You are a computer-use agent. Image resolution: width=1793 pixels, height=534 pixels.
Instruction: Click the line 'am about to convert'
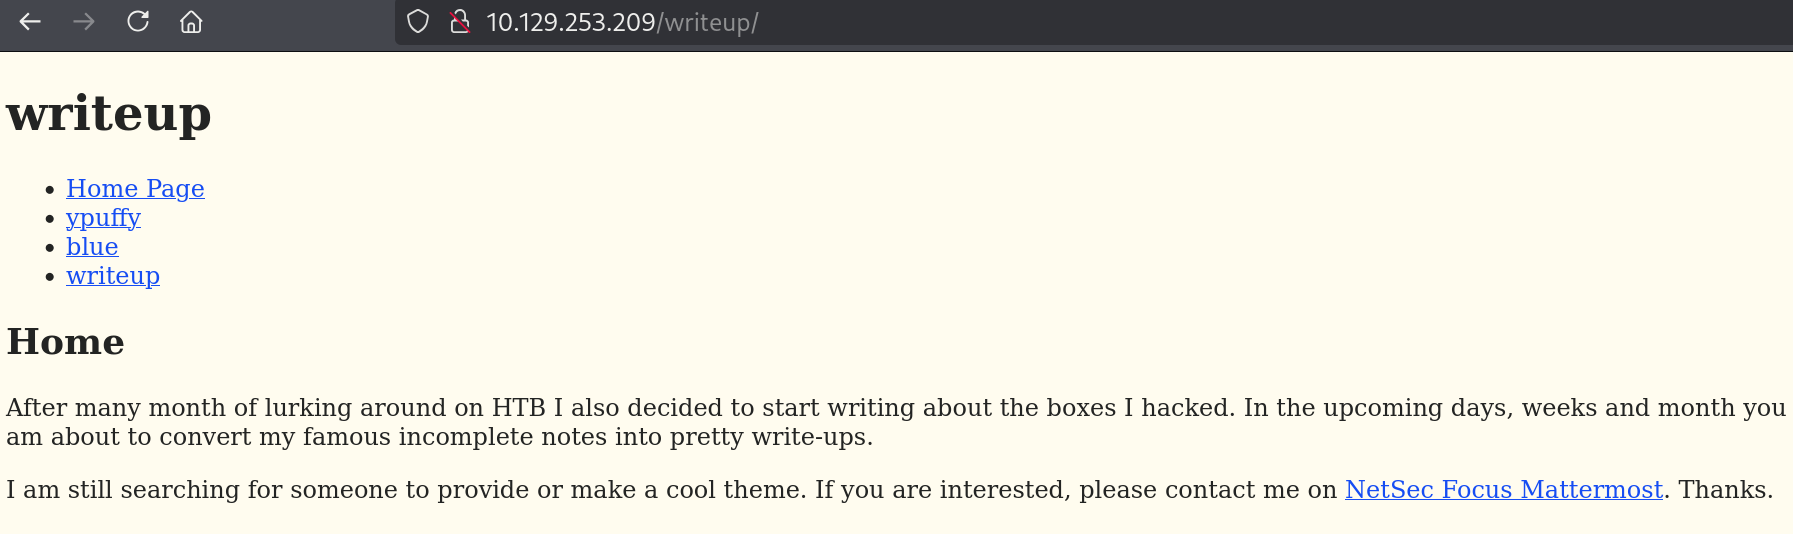click(x=120, y=437)
